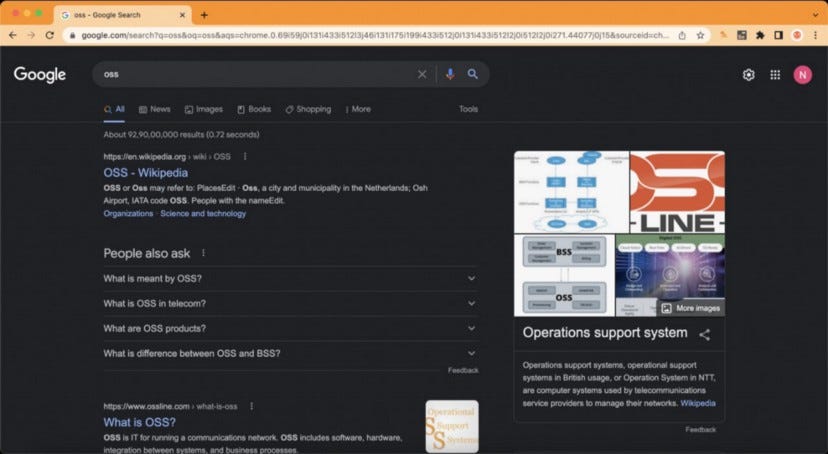Open the Organizations sitelink
828x454 pixels.
[128, 213]
